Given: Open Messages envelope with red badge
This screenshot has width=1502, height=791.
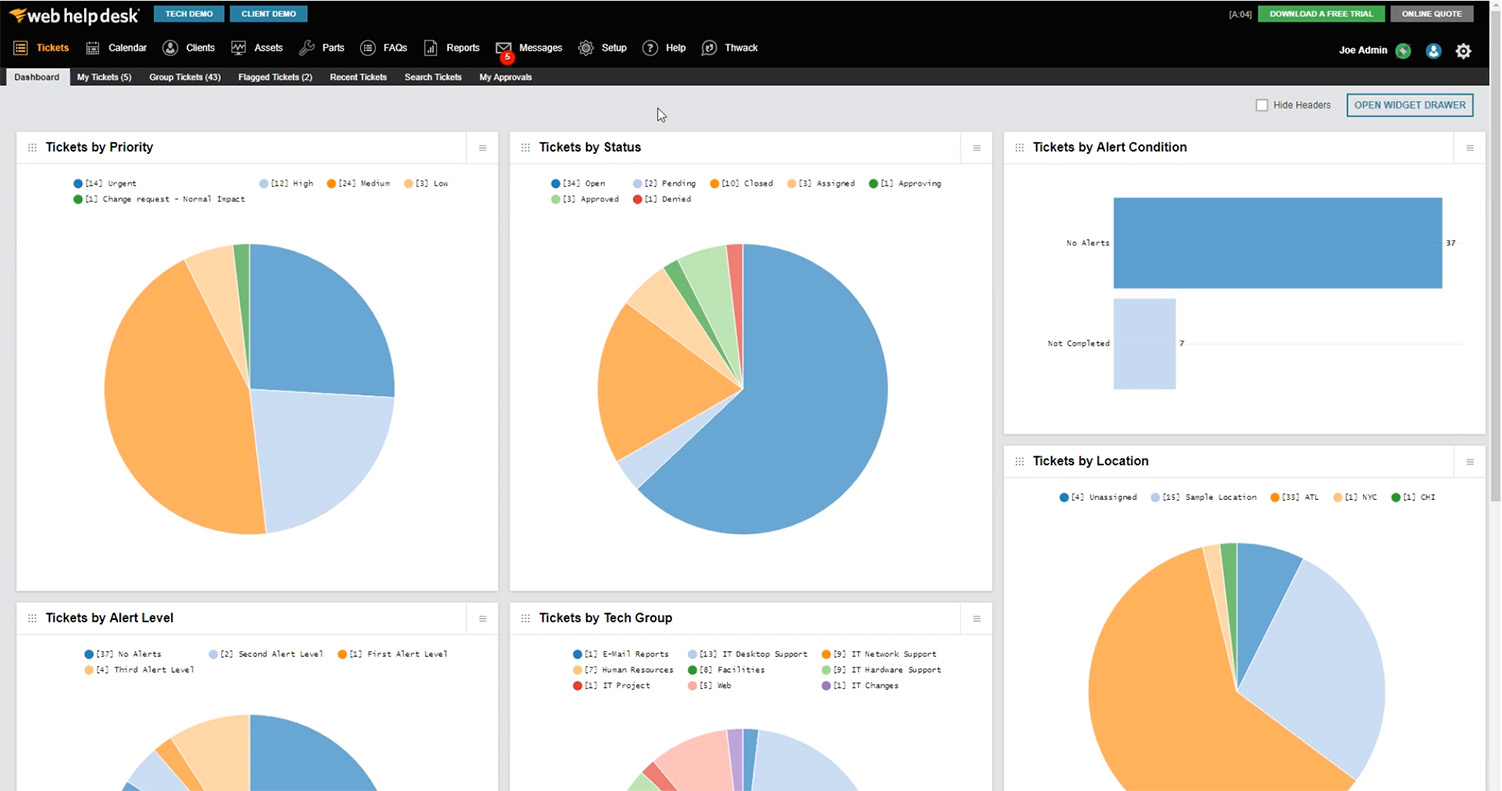Looking at the screenshot, I should [503, 49].
